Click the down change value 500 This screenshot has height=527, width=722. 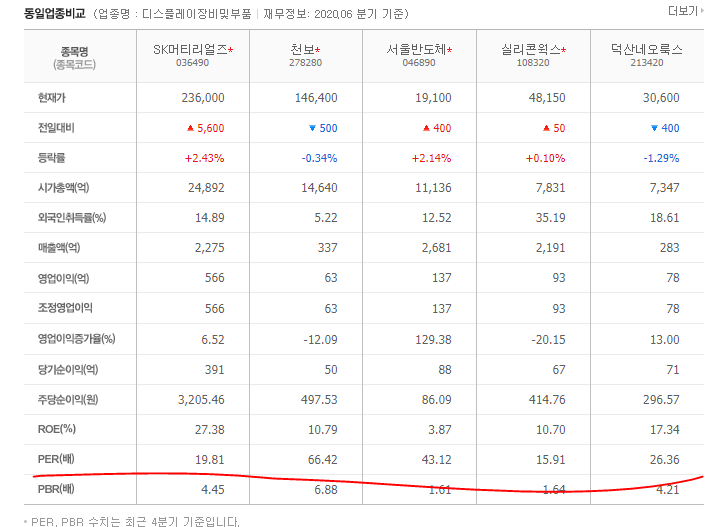coord(328,128)
